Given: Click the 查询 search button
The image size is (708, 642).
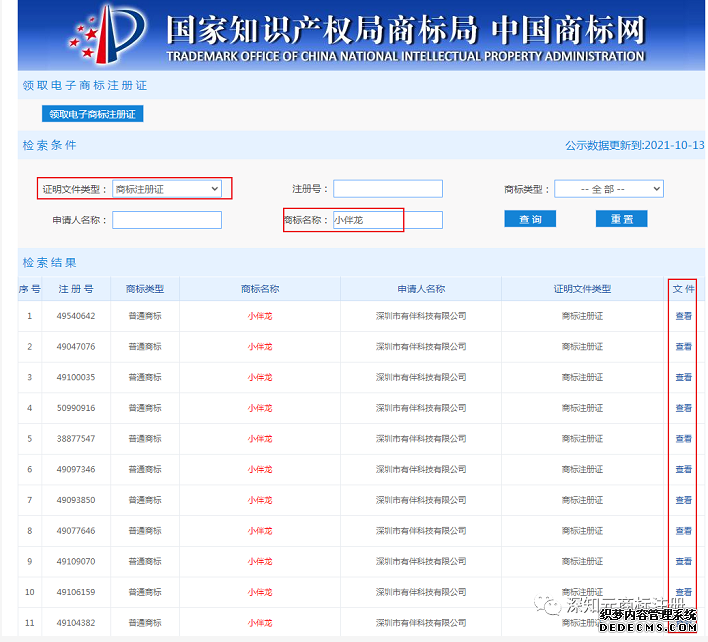Looking at the screenshot, I should tap(530, 219).
